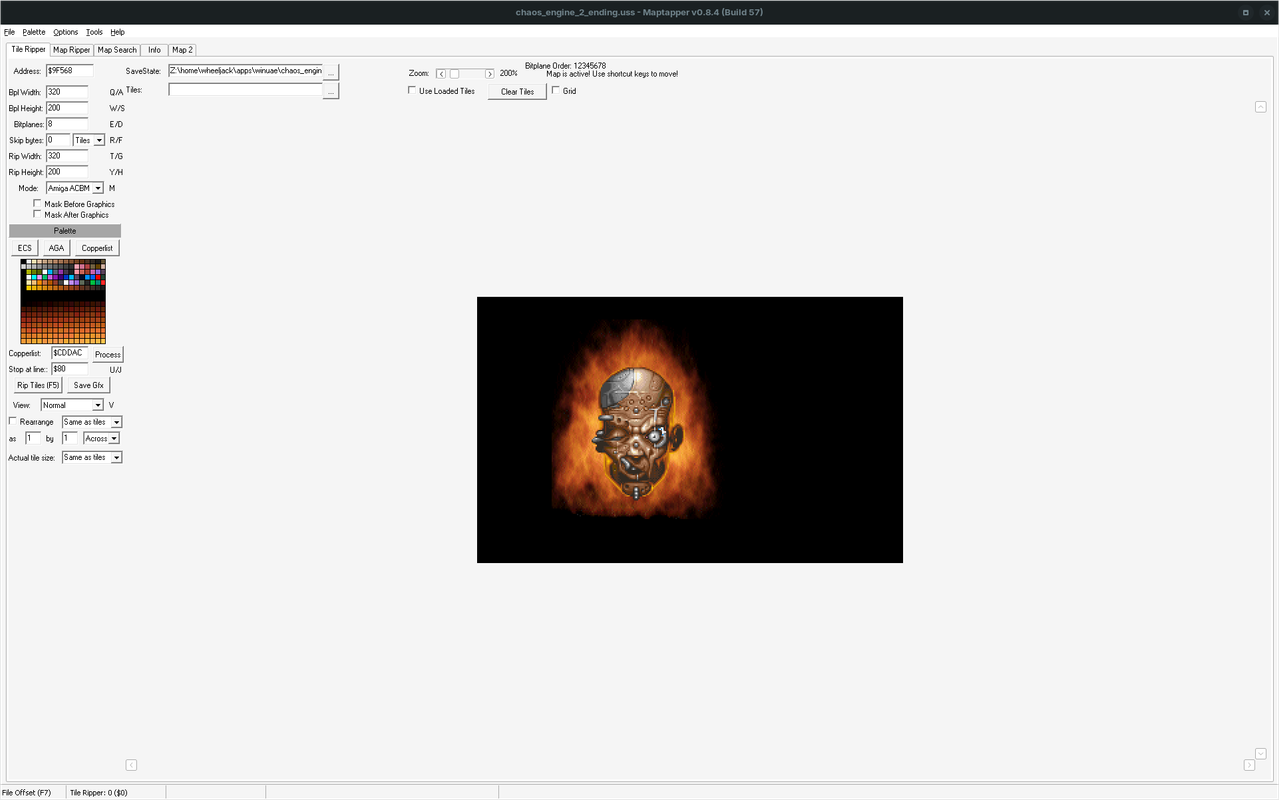Switch to the Info tab

(x=154, y=50)
